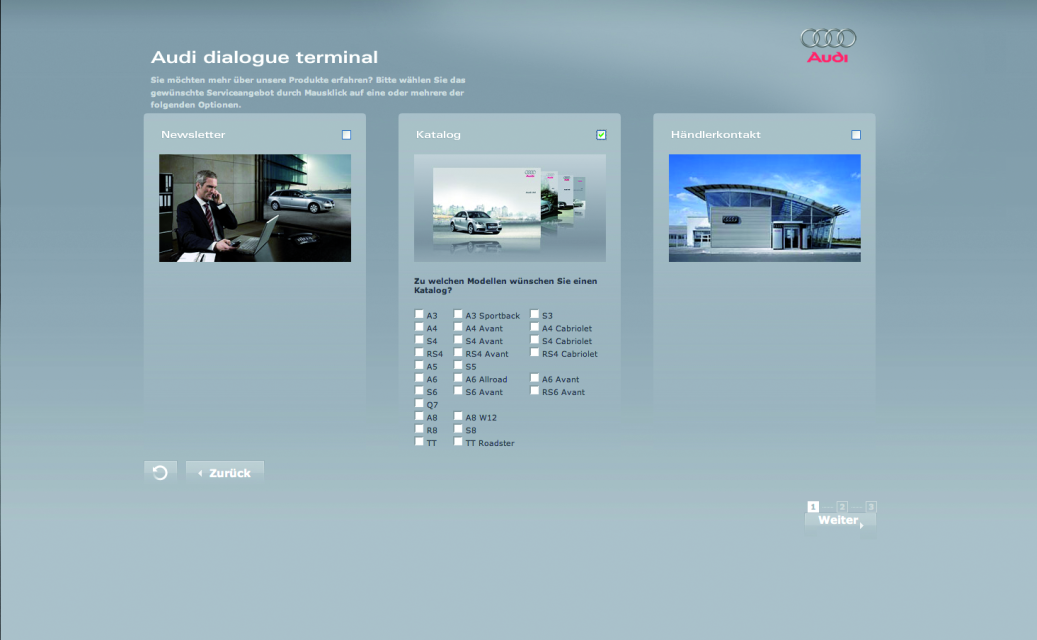This screenshot has height=640, width=1037.
Task: Select the A4 catalog checkbox
Action: pos(419,327)
